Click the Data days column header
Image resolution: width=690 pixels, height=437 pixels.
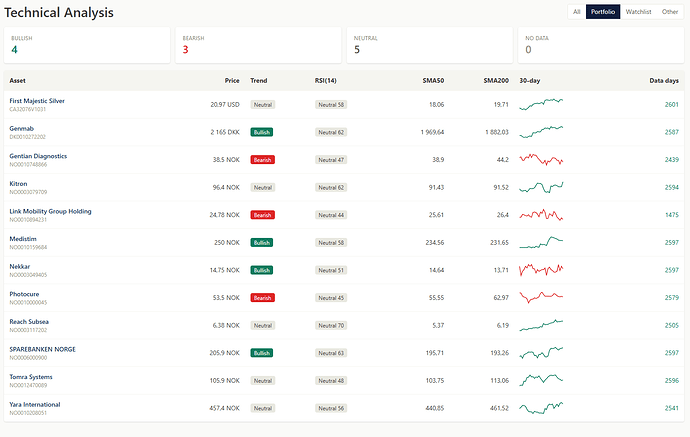point(664,81)
